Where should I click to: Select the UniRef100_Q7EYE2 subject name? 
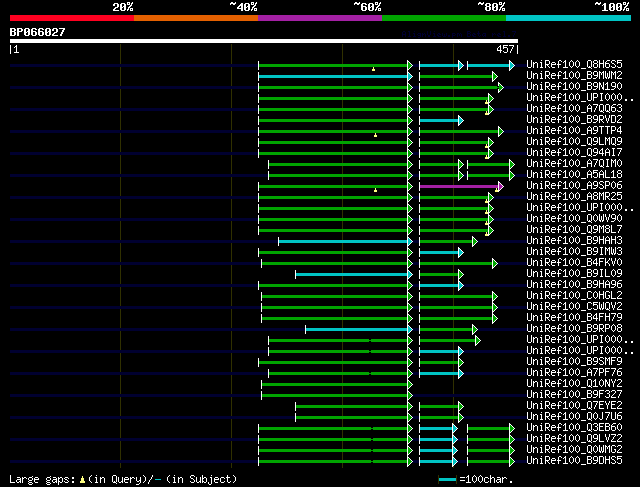click(x=574, y=406)
